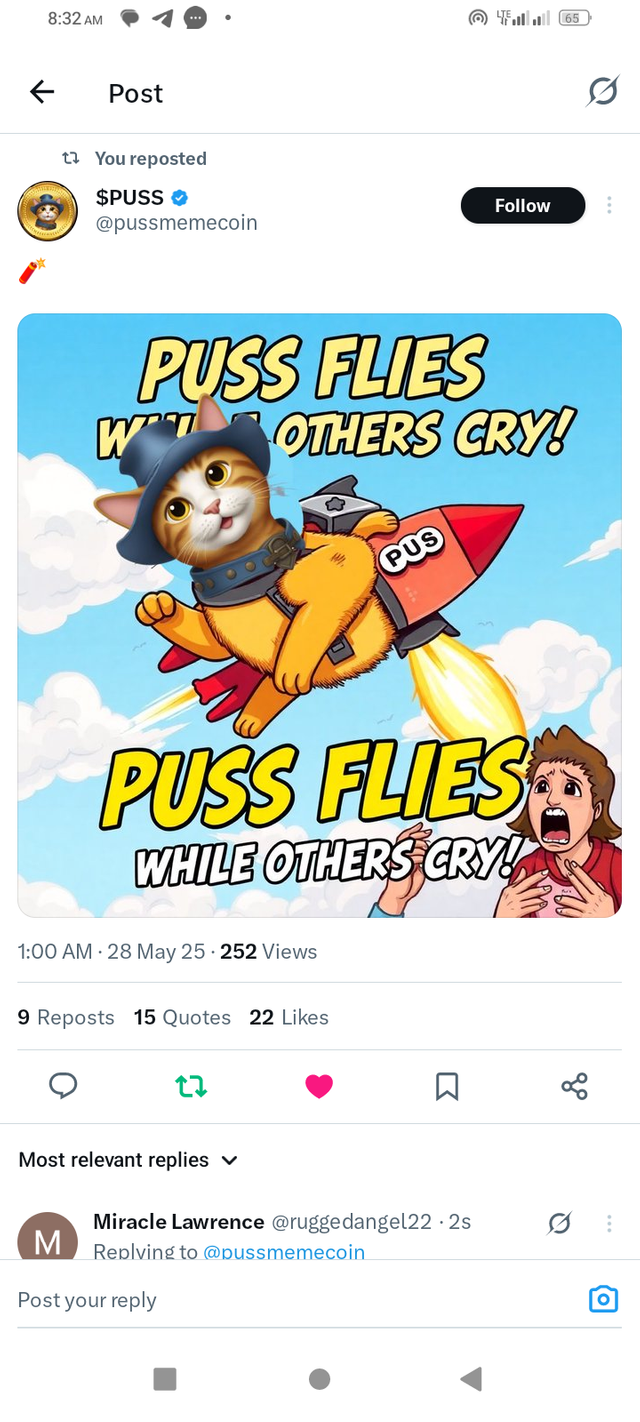Open the reply comment icon
The image size is (640, 1422).
(63, 1086)
